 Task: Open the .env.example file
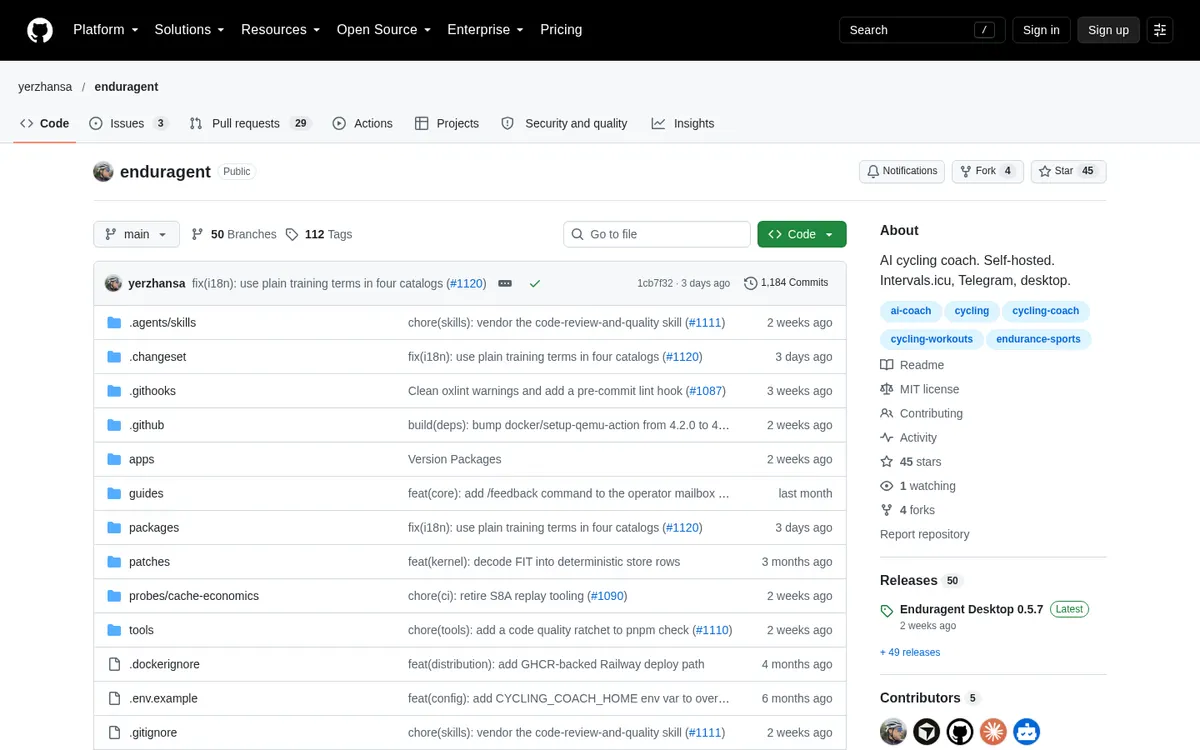click(x=163, y=698)
